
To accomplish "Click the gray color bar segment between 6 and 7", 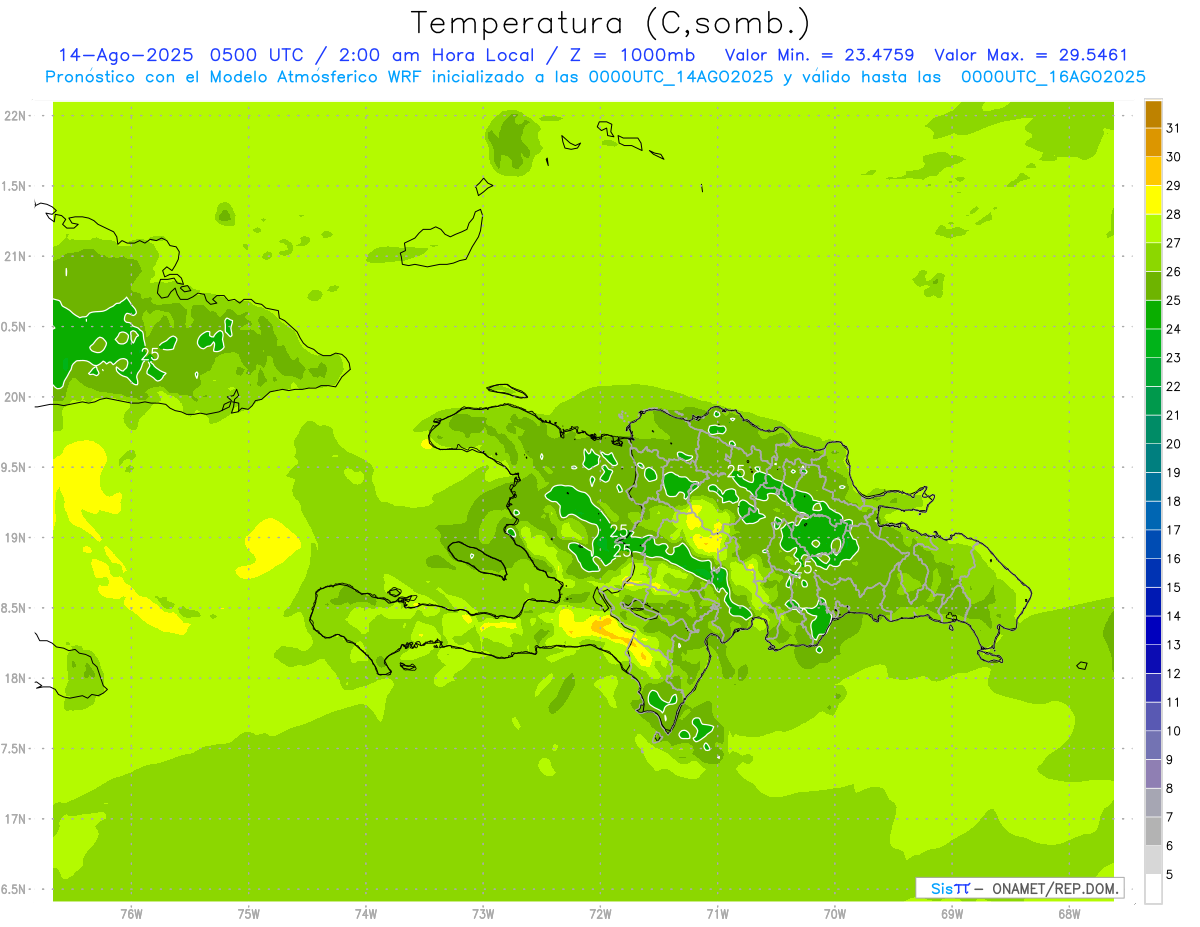I will tap(1153, 831).
